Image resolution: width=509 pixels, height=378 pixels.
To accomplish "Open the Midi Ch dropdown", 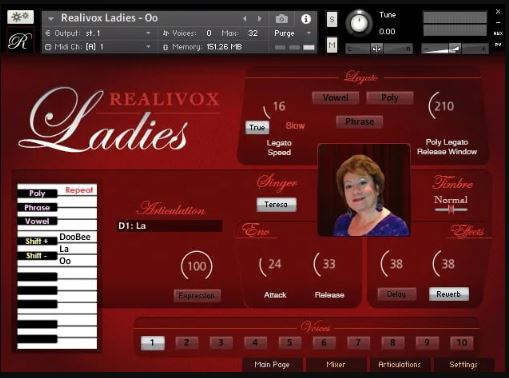I will (x=148, y=47).
